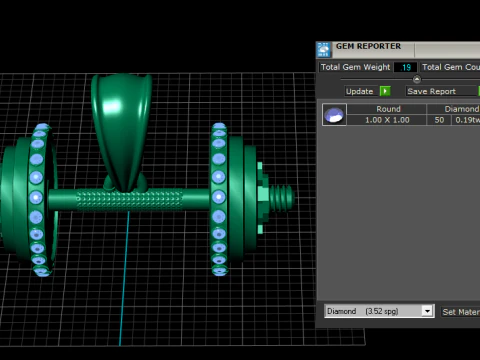Click the slider handle under Total Gem Weight
480x360 pixels.
(x=417, y=79)
